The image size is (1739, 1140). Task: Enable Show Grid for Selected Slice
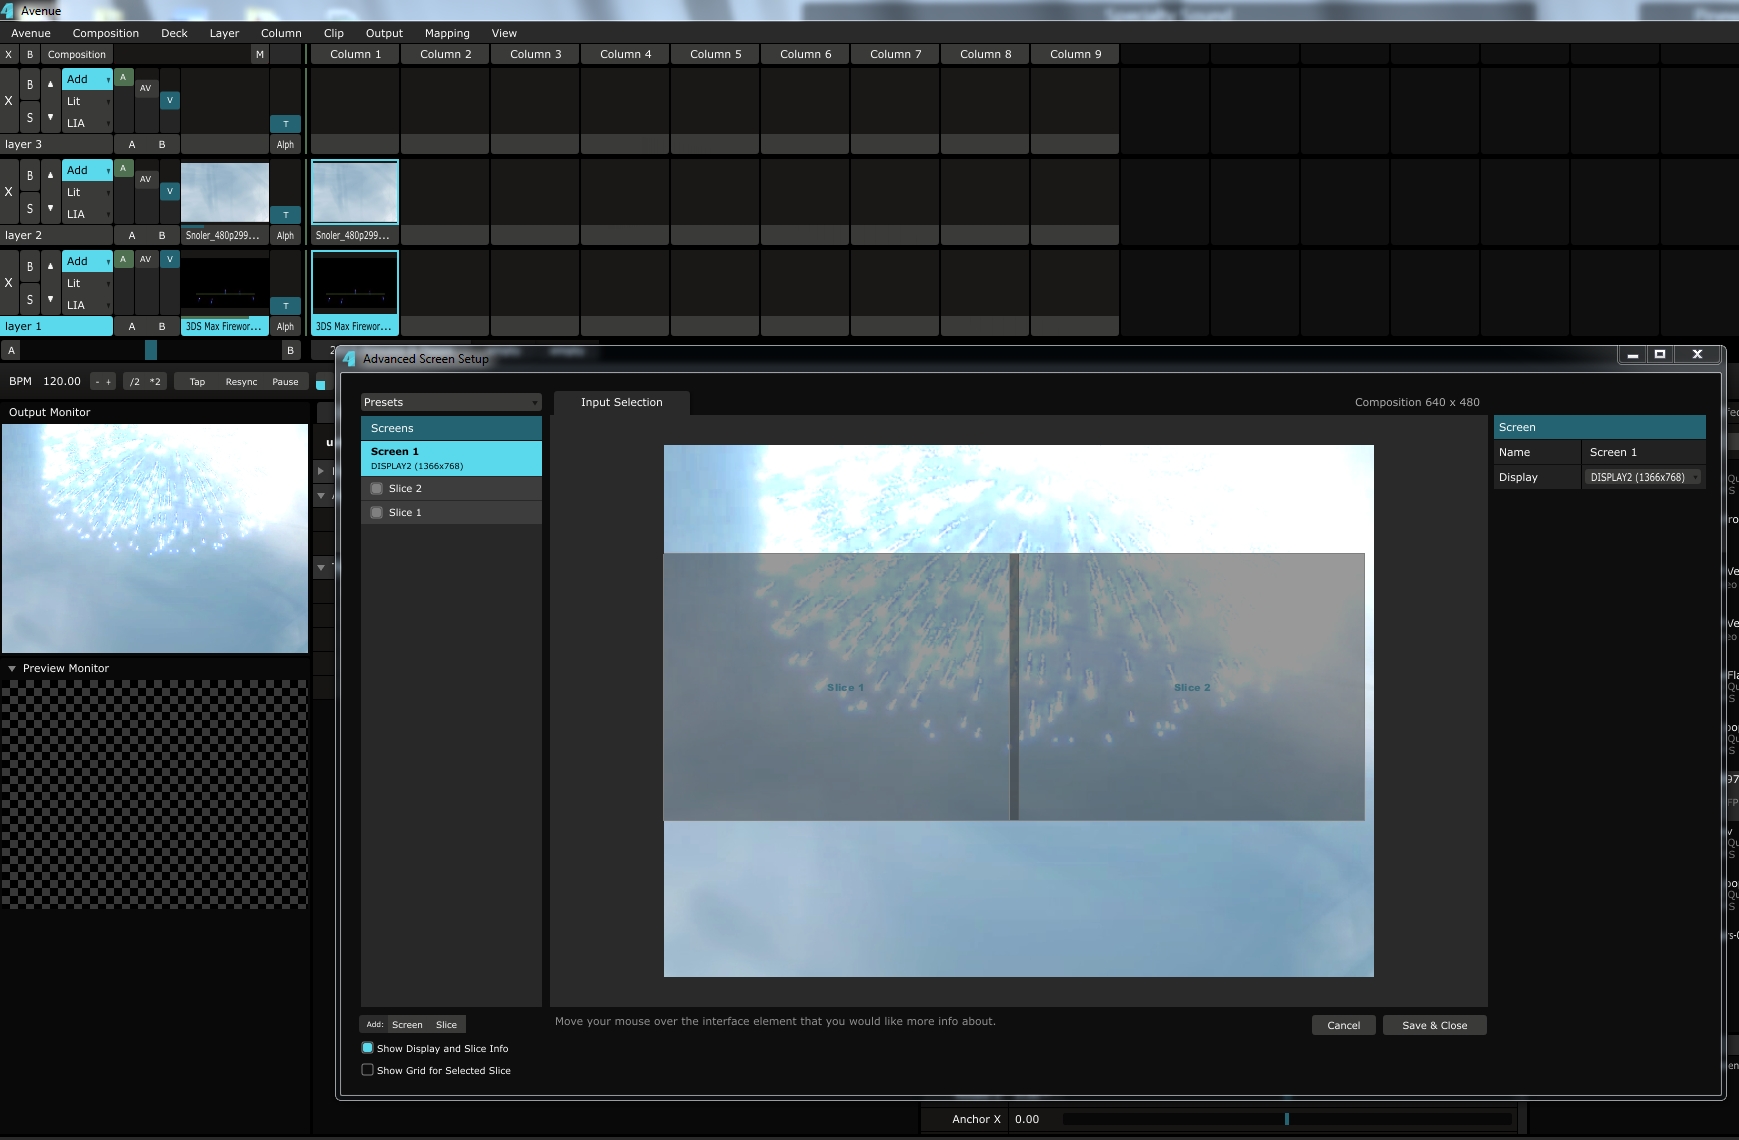pyautogui.click(x=368, y=1070)
